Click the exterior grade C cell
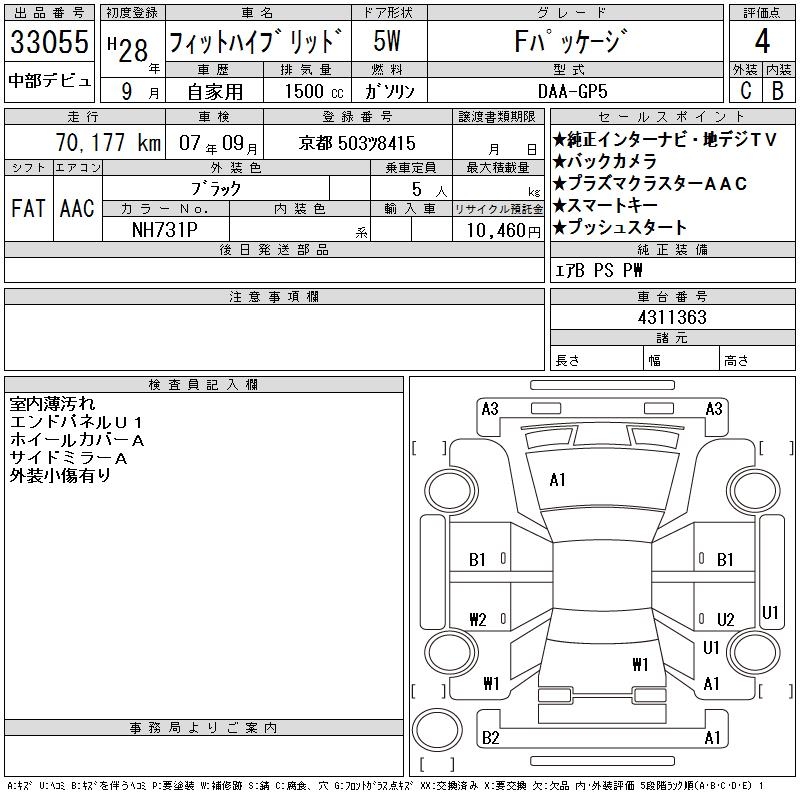The image size is (800, 800). click(x=746, y=91)
